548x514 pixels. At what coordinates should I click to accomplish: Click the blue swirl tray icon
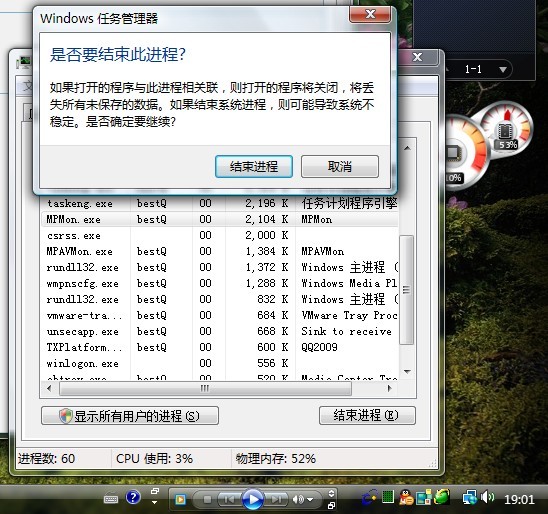(369, 497)
